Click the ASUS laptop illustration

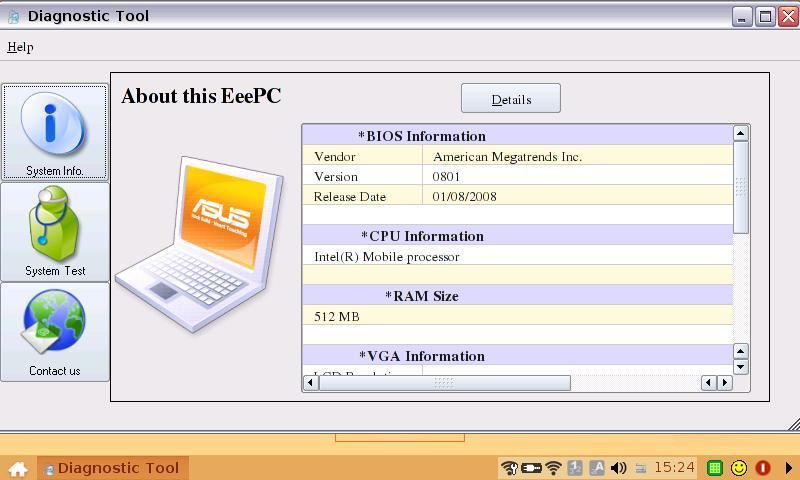199,245
